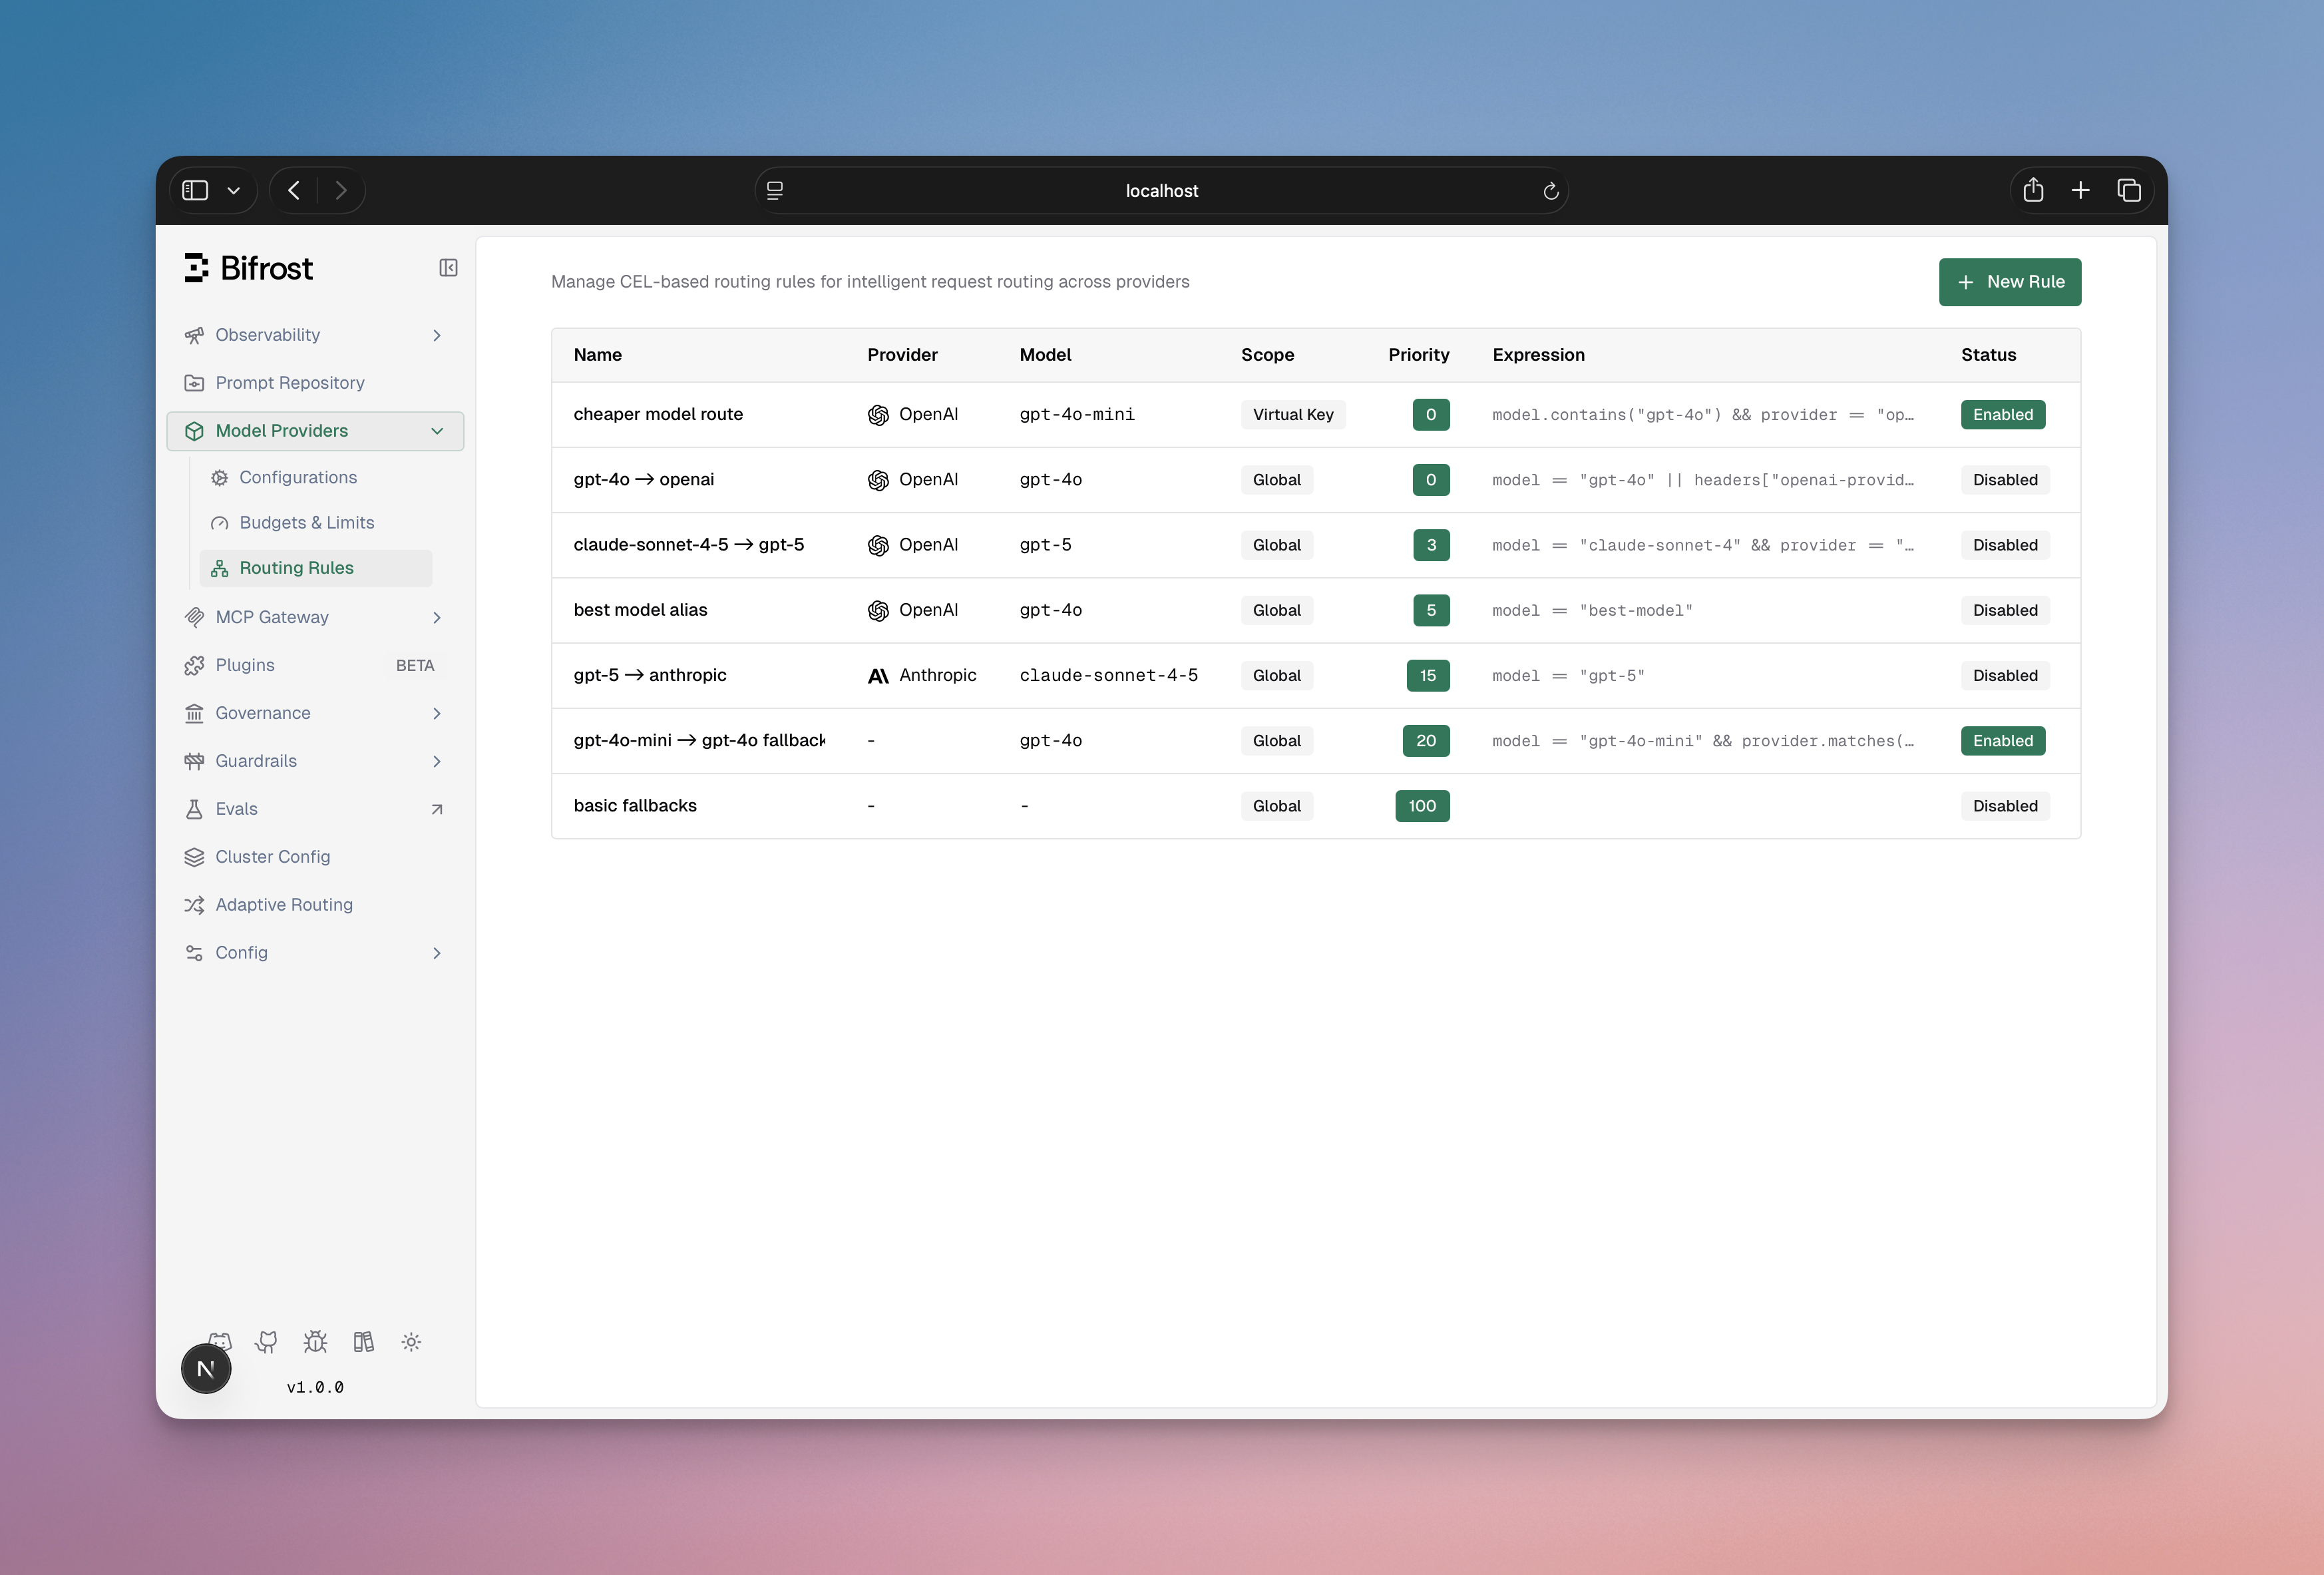Select the OpenAI provider icon for cheaper model route
The image size is (2324, 1575).
(x=878, y=414)
